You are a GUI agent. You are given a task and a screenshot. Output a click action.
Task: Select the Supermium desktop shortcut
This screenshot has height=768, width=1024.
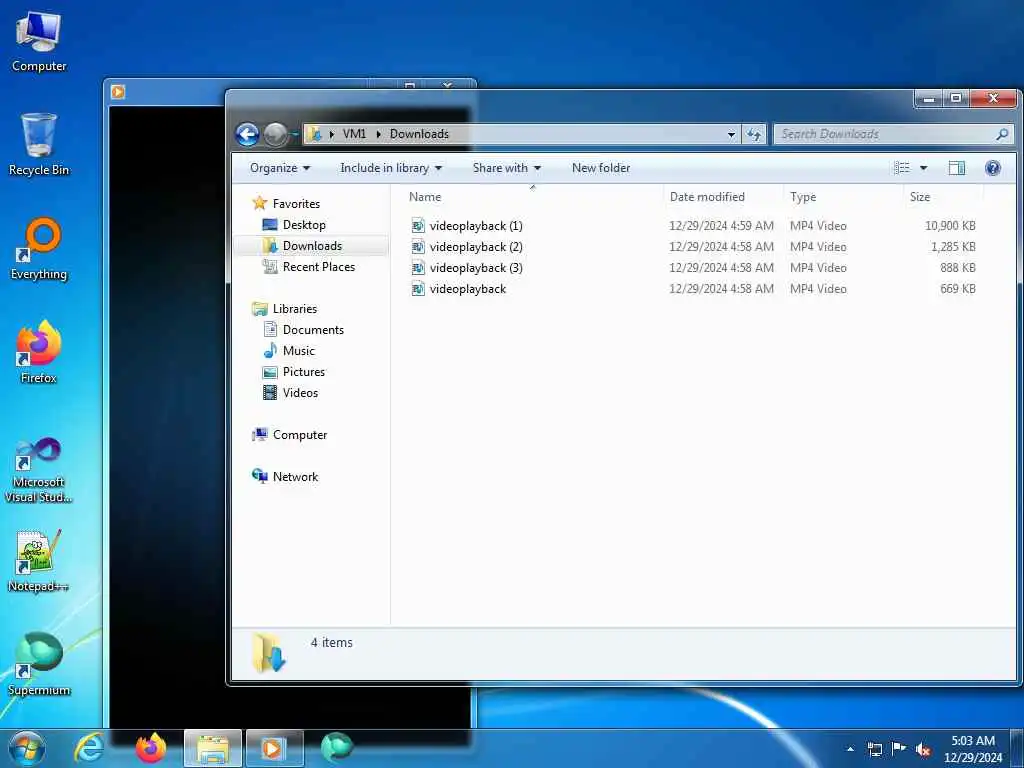click(x=39, y=664)
